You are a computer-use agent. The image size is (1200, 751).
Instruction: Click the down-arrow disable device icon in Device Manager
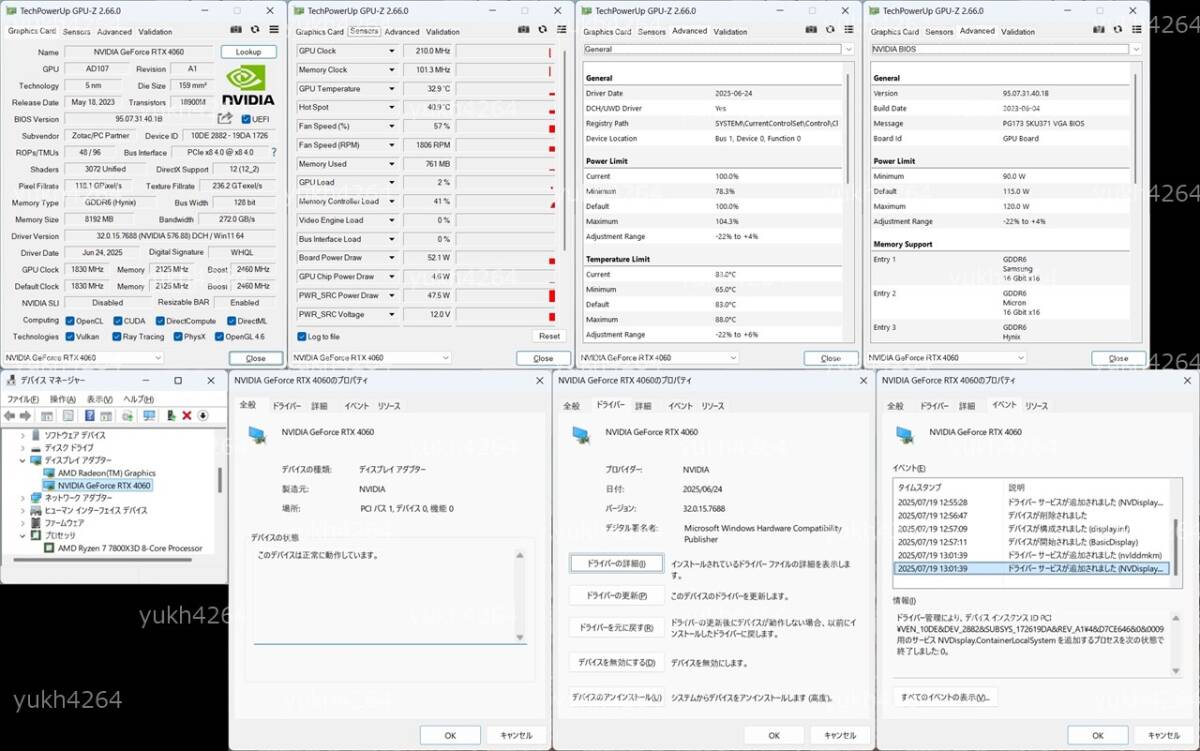click(x=203, y=415)
